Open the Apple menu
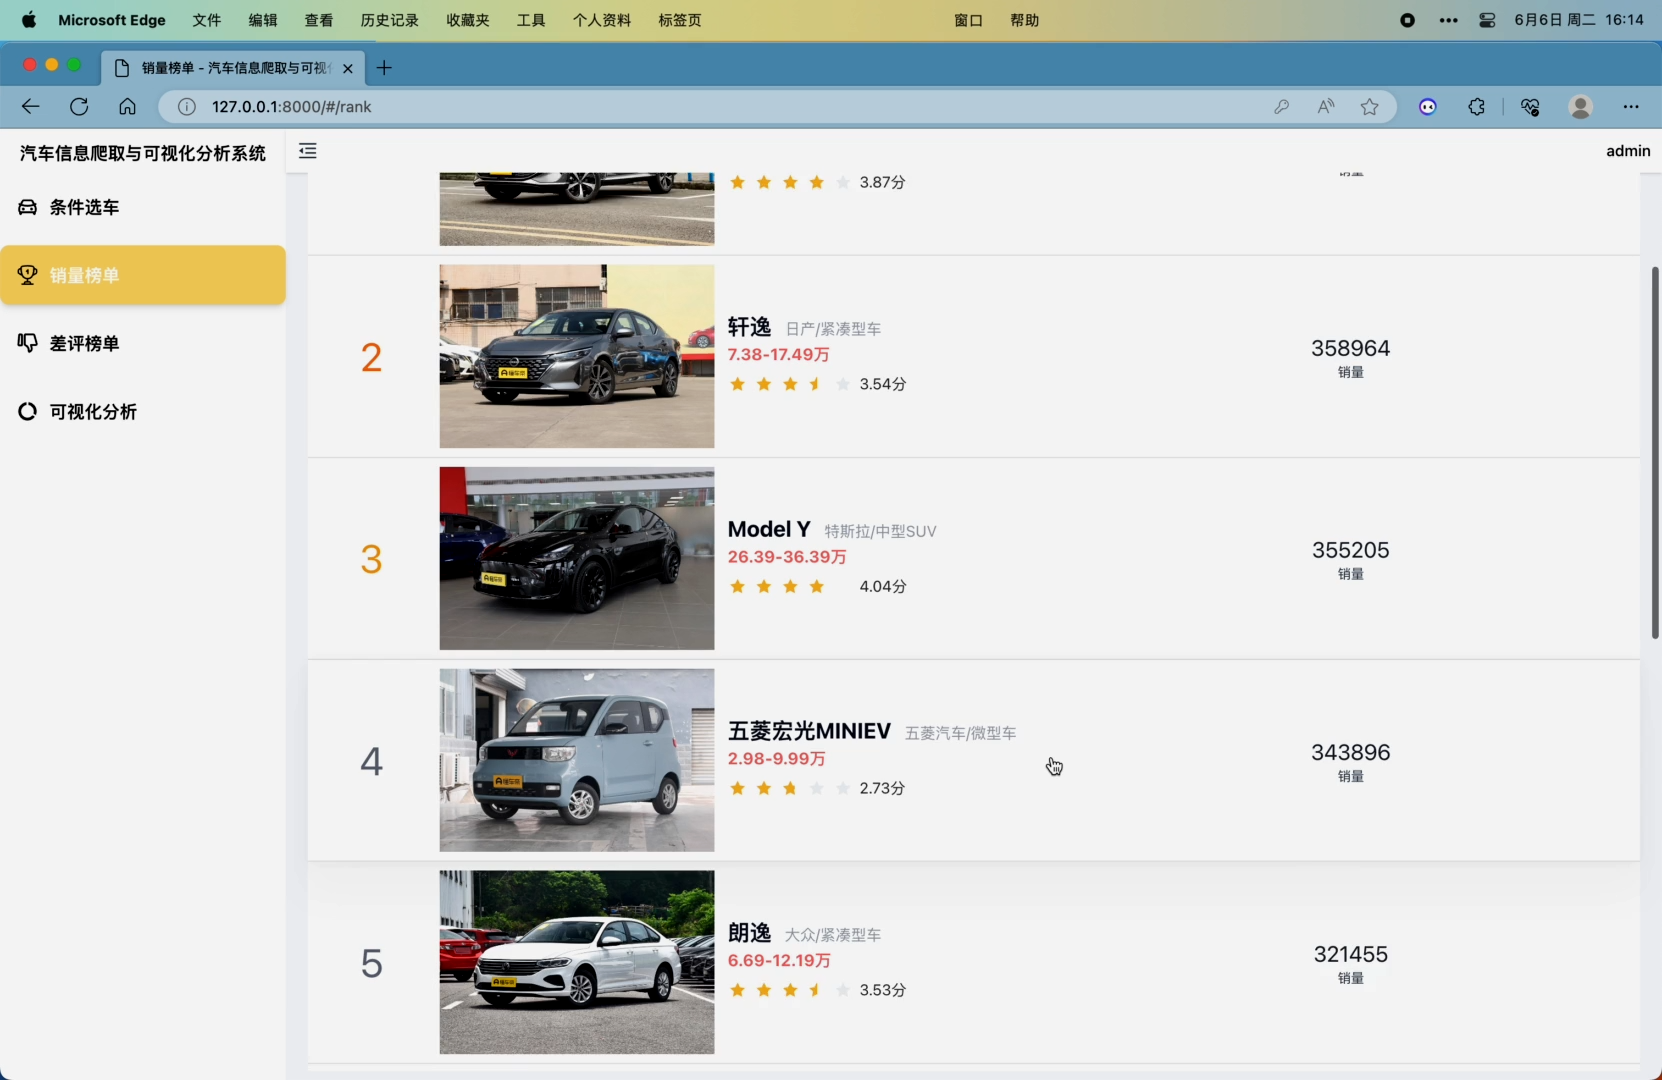Screen dimensions: 1662x1080 [x=29, y=20]
